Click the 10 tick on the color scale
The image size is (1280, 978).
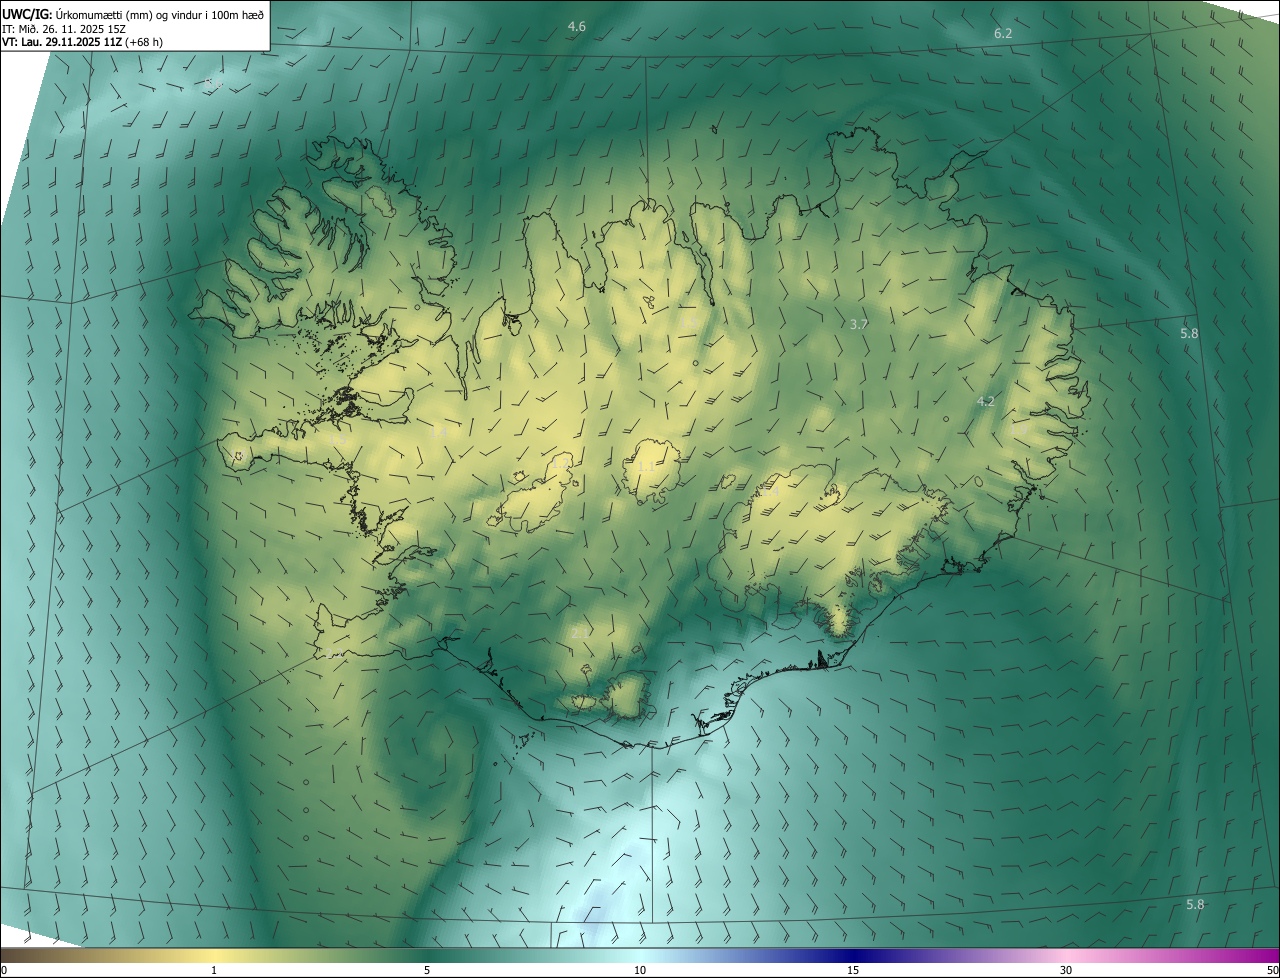[640, 970]
